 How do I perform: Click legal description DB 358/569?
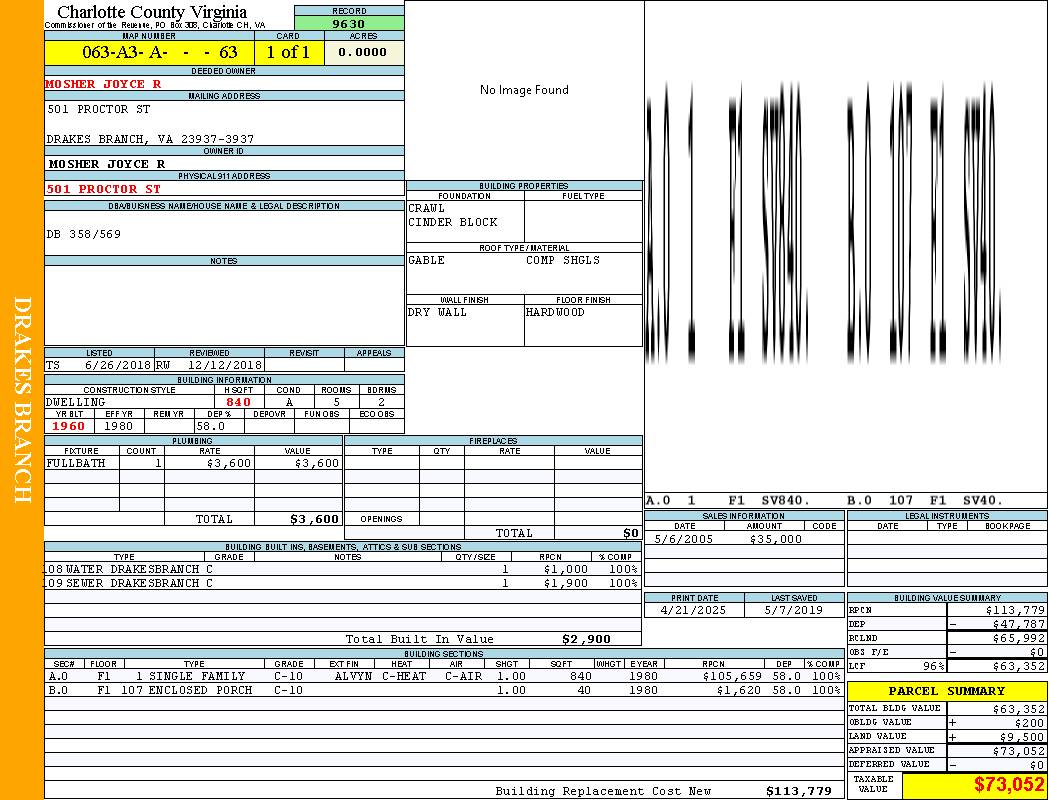84,234
